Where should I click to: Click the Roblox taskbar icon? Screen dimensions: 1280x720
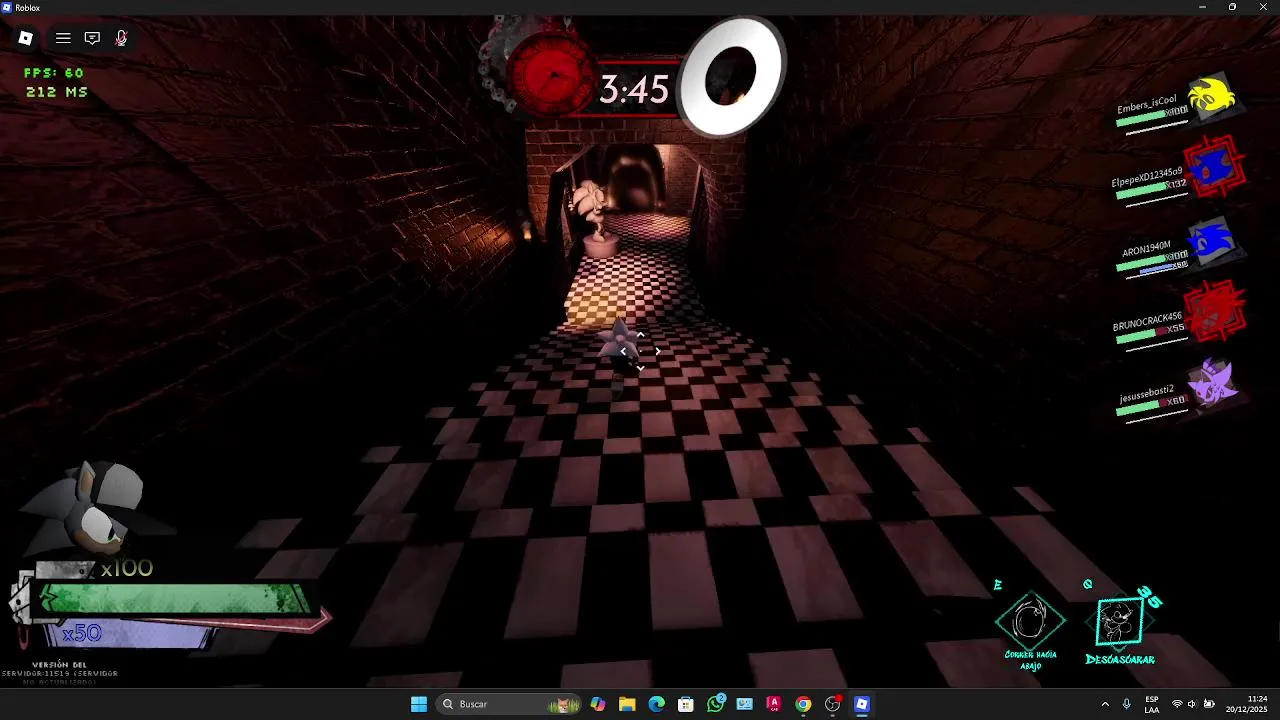(x=862, y=704)
